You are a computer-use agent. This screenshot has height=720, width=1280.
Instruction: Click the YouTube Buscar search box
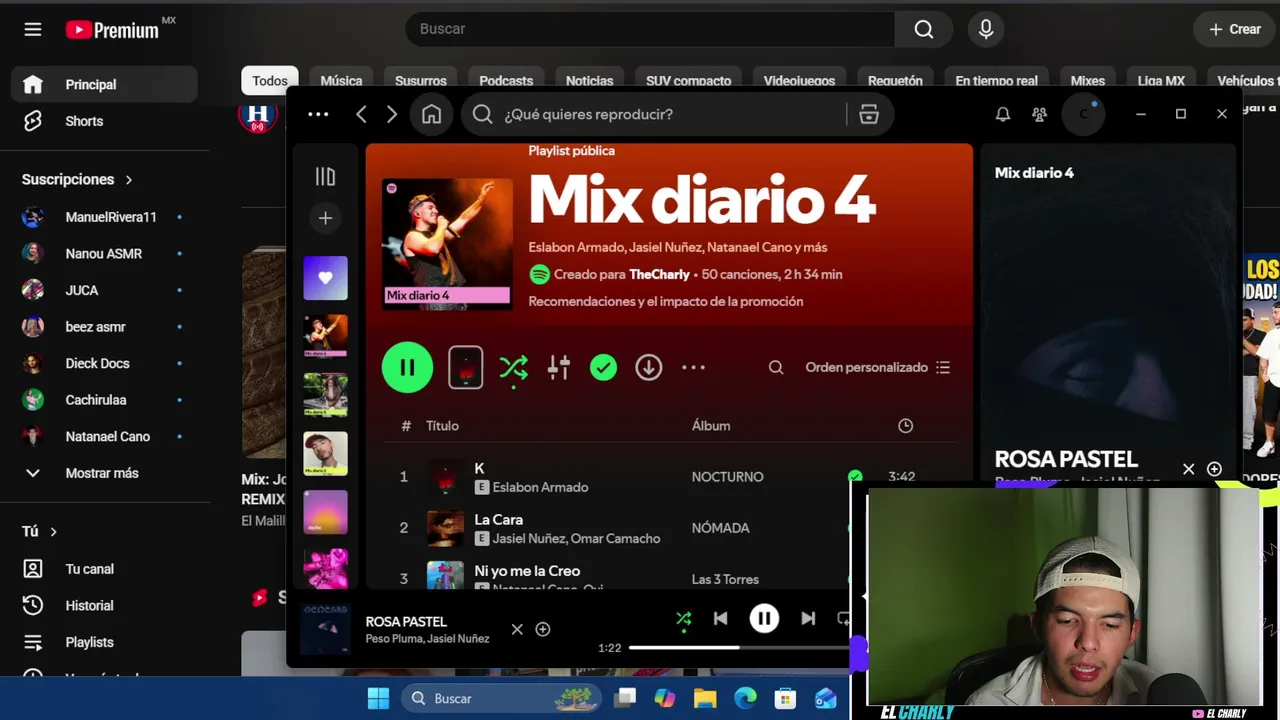[x=650, y=29]
